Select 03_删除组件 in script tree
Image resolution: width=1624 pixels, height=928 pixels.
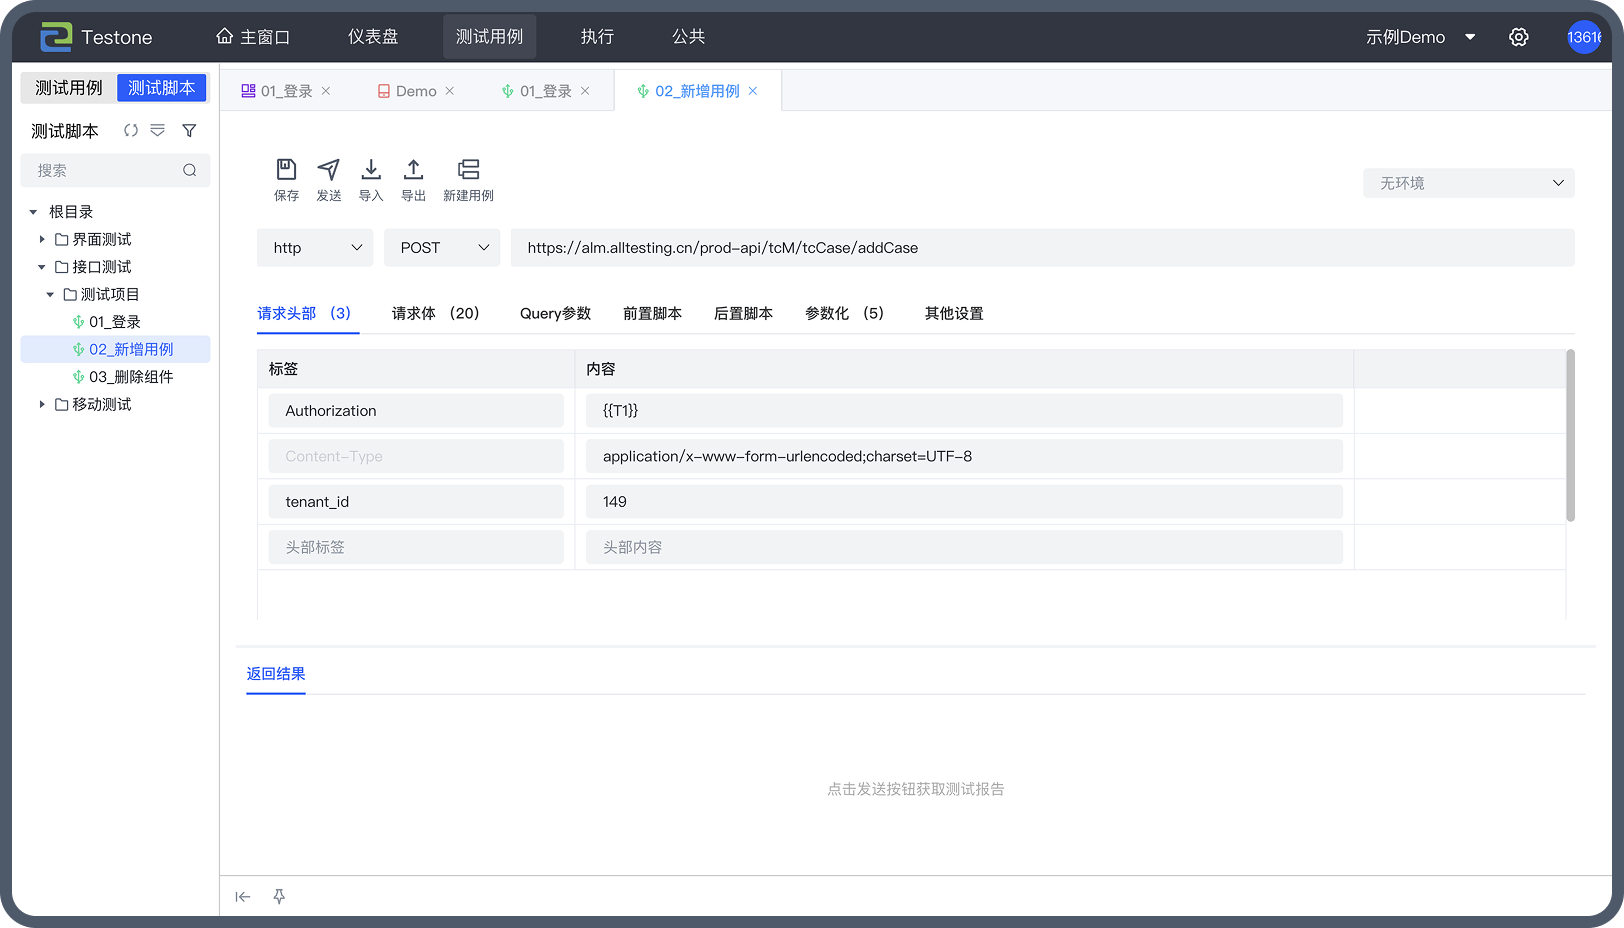pos(130,377)
